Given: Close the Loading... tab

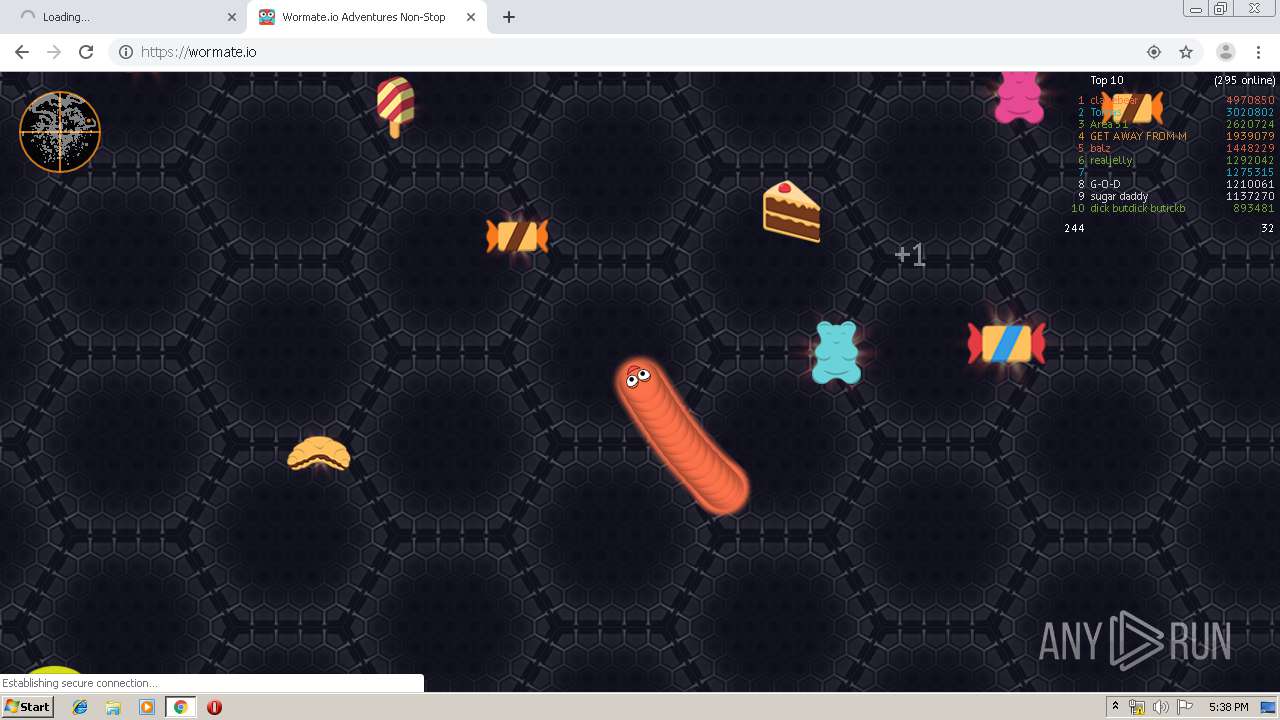Looking at the screenshot, I should (232, 17).
